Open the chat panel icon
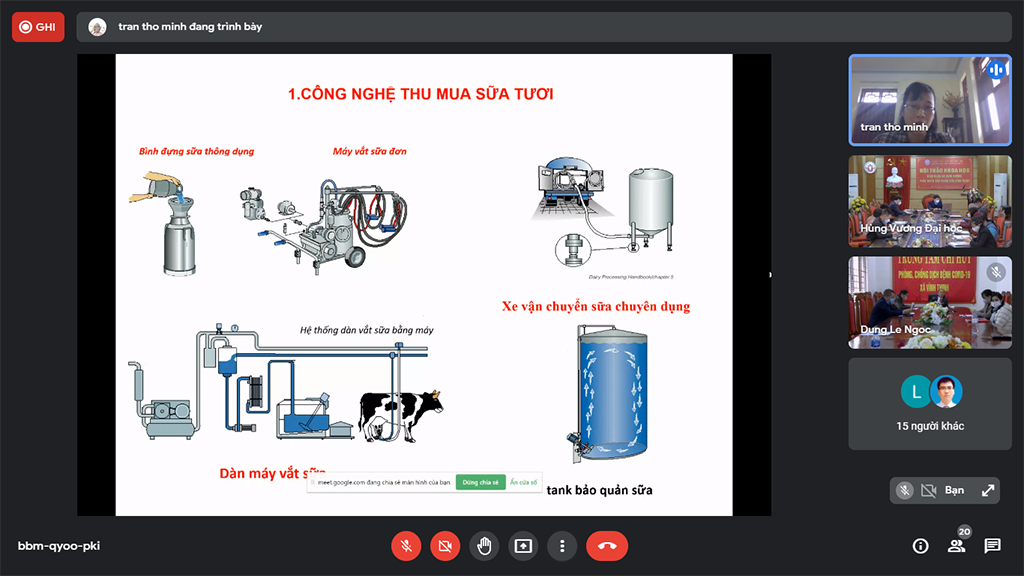1024x576 pixels. 992,546
